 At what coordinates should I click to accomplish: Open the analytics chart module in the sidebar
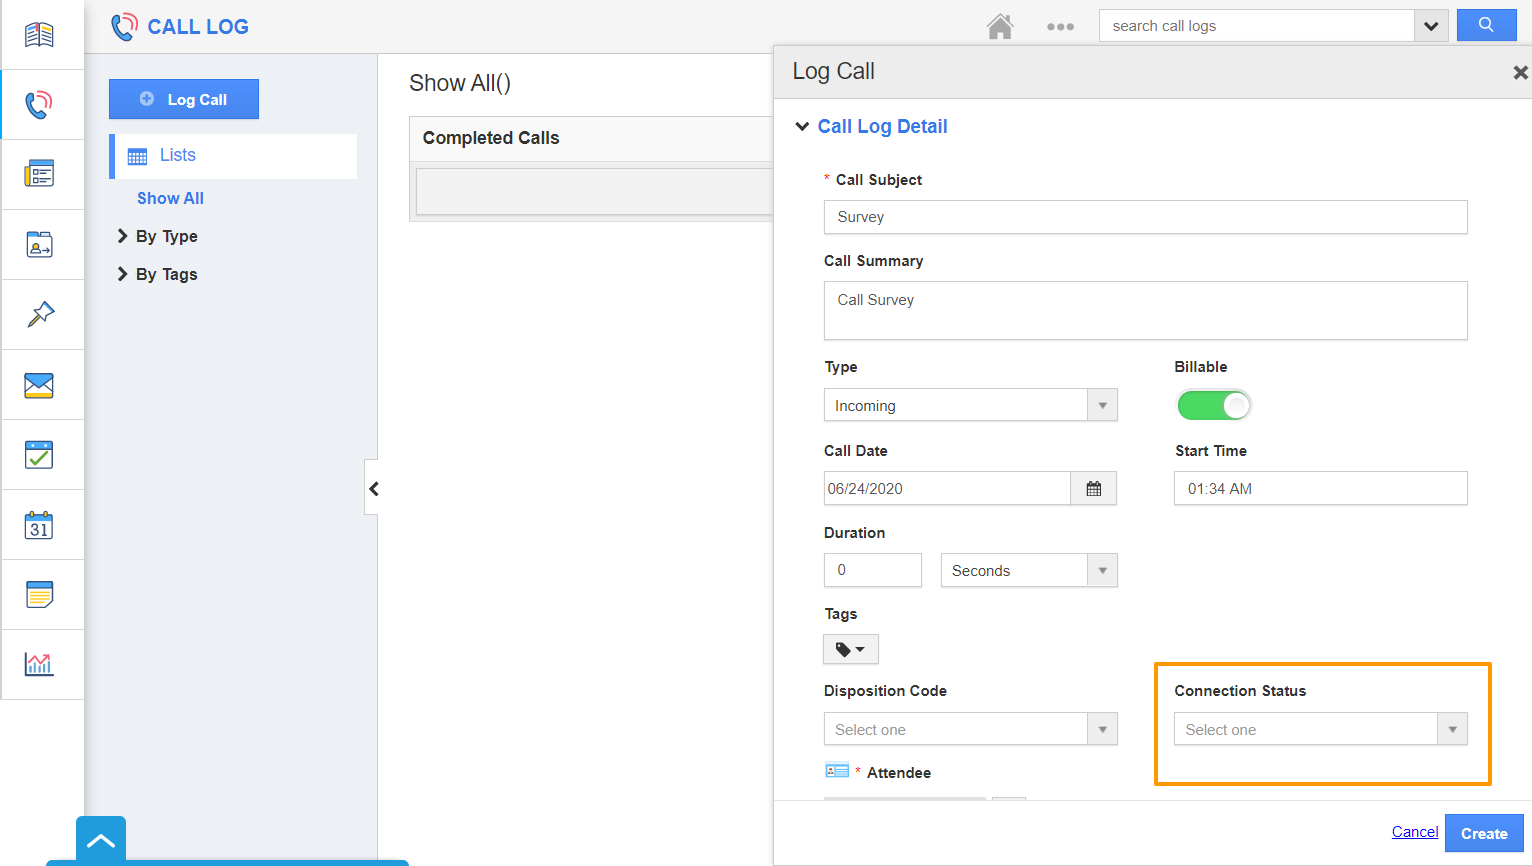tap(41, 664)
